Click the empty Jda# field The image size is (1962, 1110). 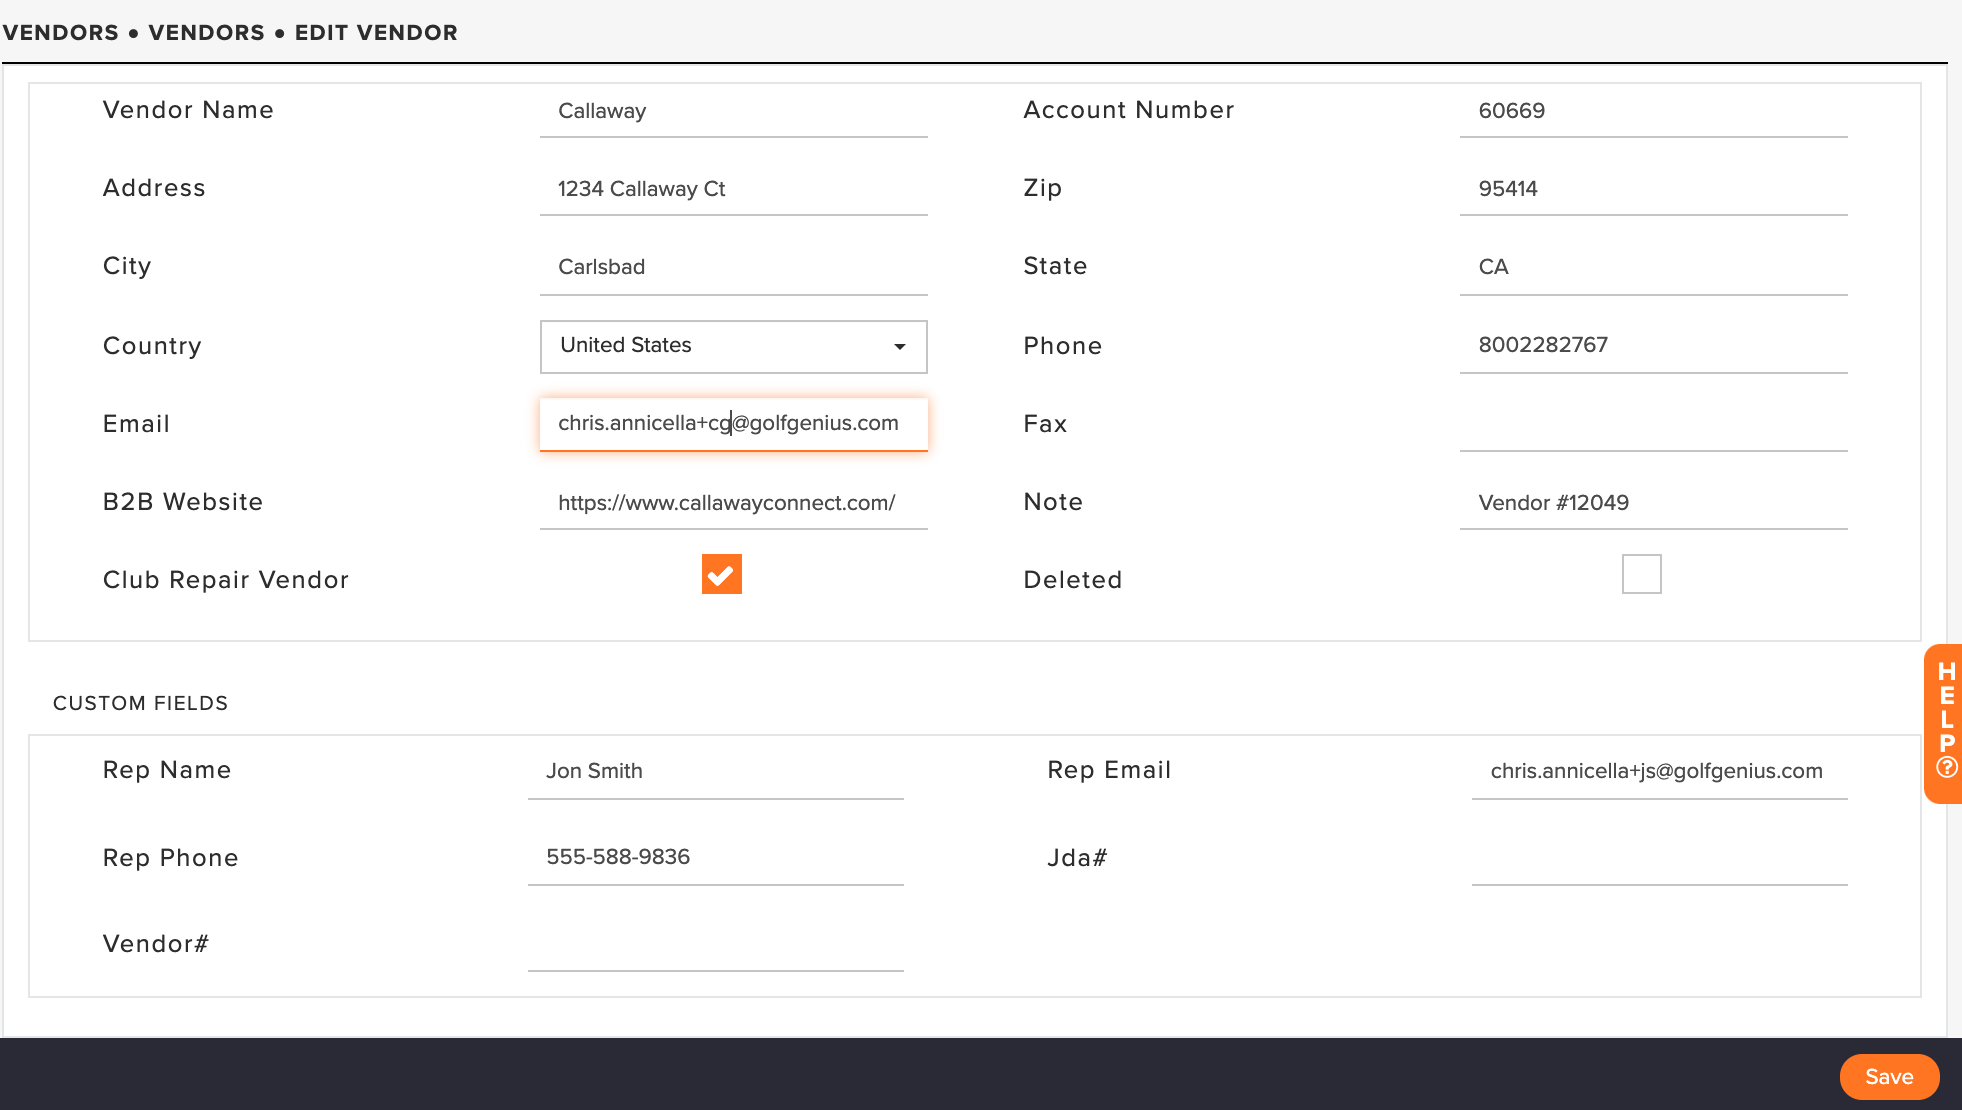[x=1659, y=858]
